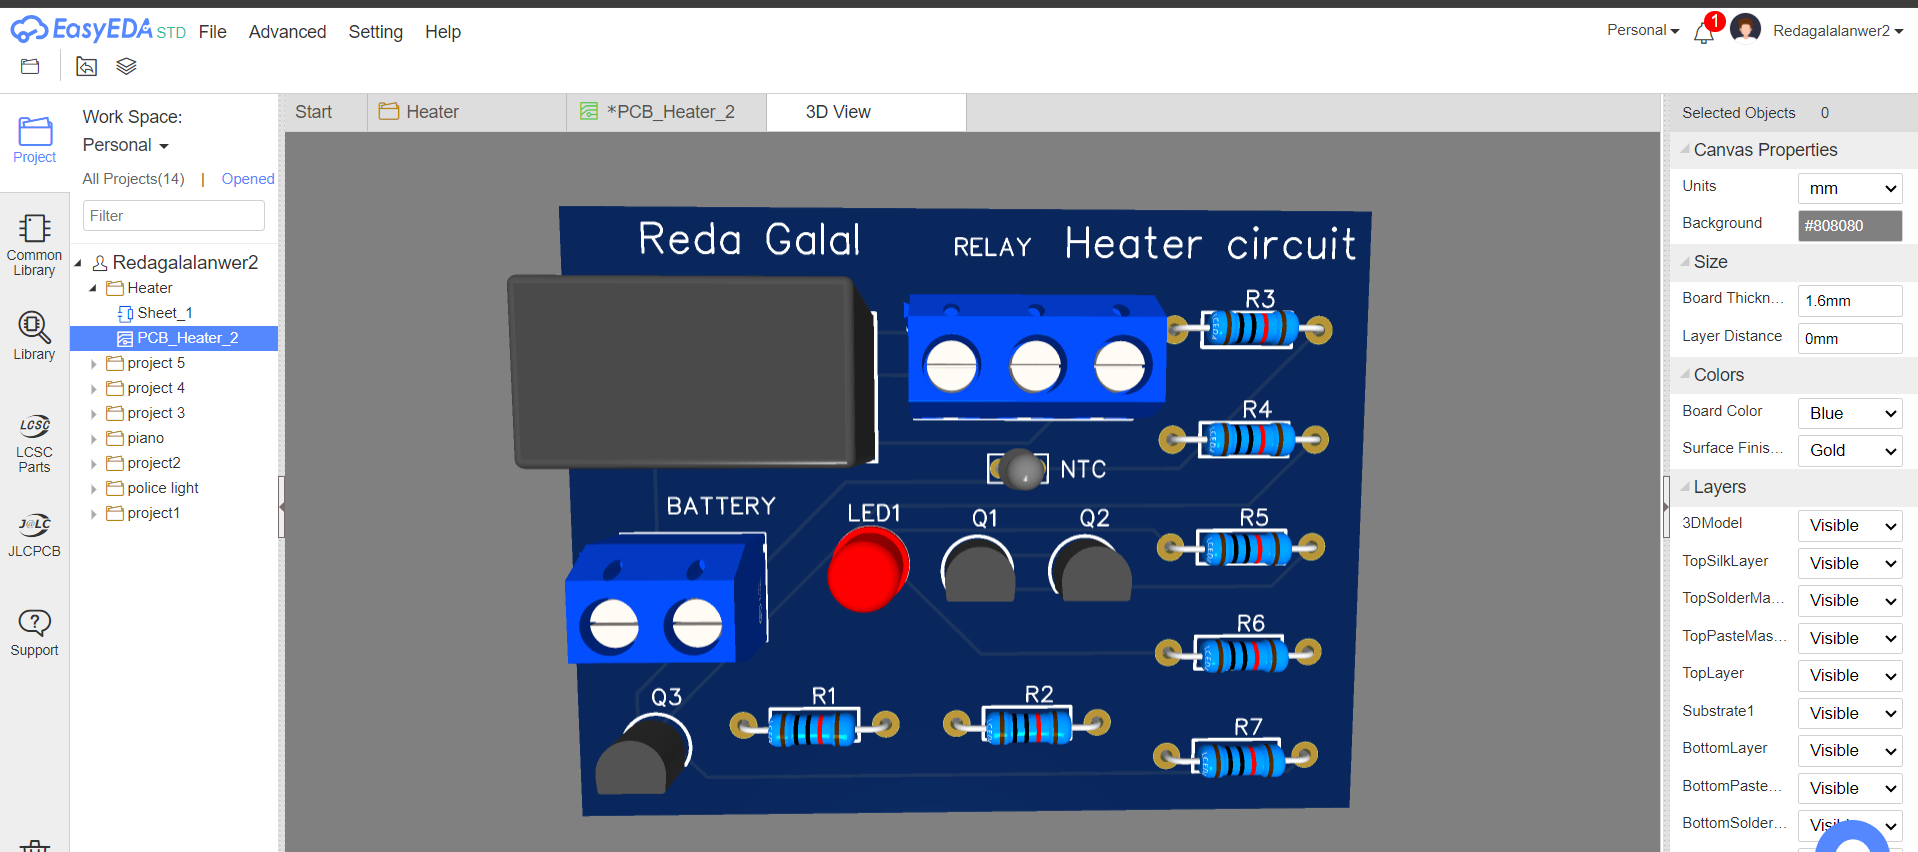Switch to the 3D View tab
Screen dimensions: 1918x852
point(867,112)
